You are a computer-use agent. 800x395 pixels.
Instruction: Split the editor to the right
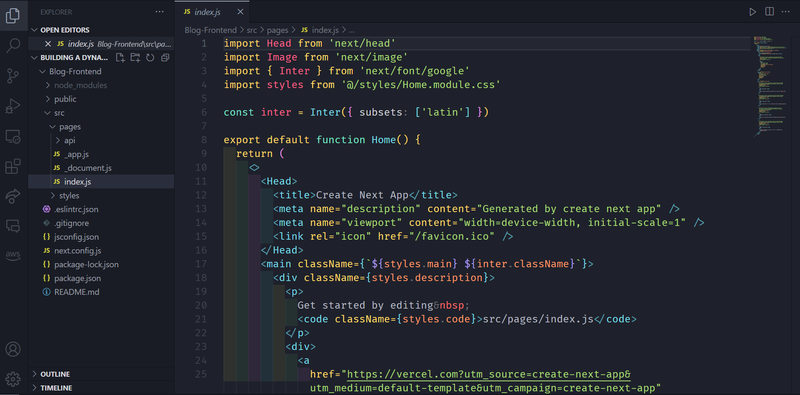pos(769,12)
